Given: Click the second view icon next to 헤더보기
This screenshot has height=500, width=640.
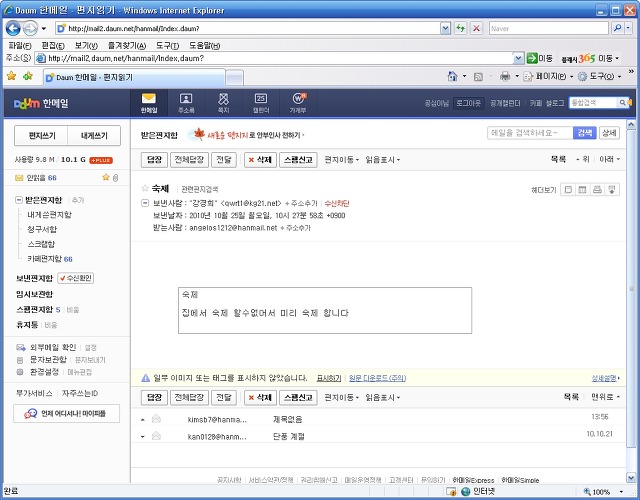Looking at the screenshot, I should coord(582,189).
